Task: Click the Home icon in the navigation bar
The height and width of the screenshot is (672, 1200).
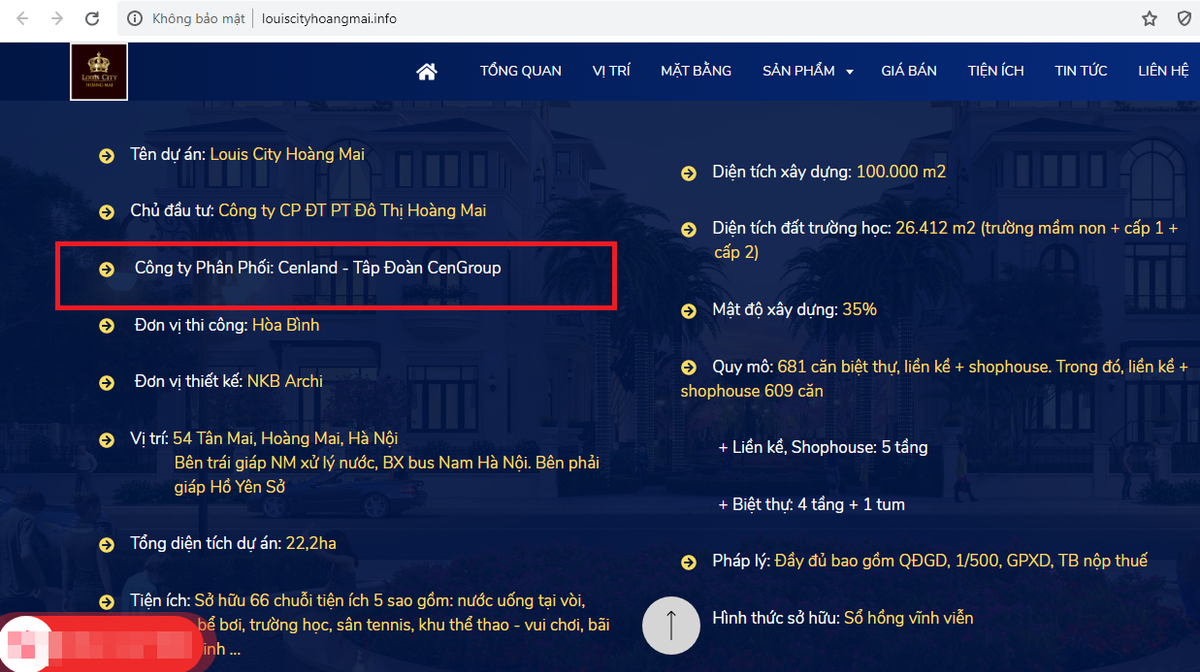Action: 427,70
